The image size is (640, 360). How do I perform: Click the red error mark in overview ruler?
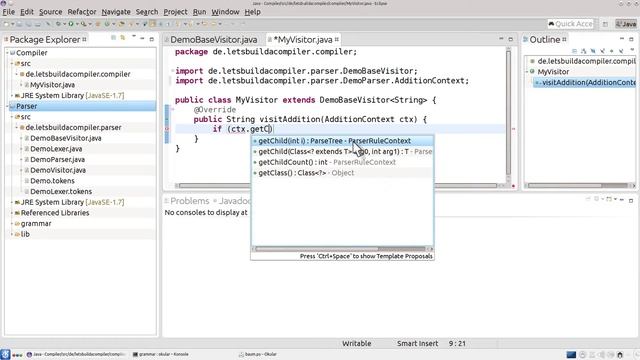513,129
